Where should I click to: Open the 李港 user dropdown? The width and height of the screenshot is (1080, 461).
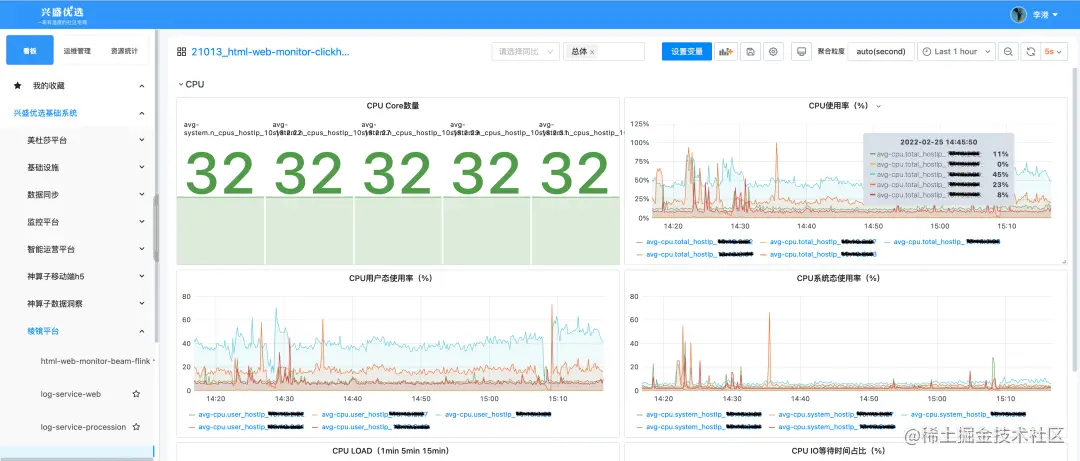coord(1044,14)
